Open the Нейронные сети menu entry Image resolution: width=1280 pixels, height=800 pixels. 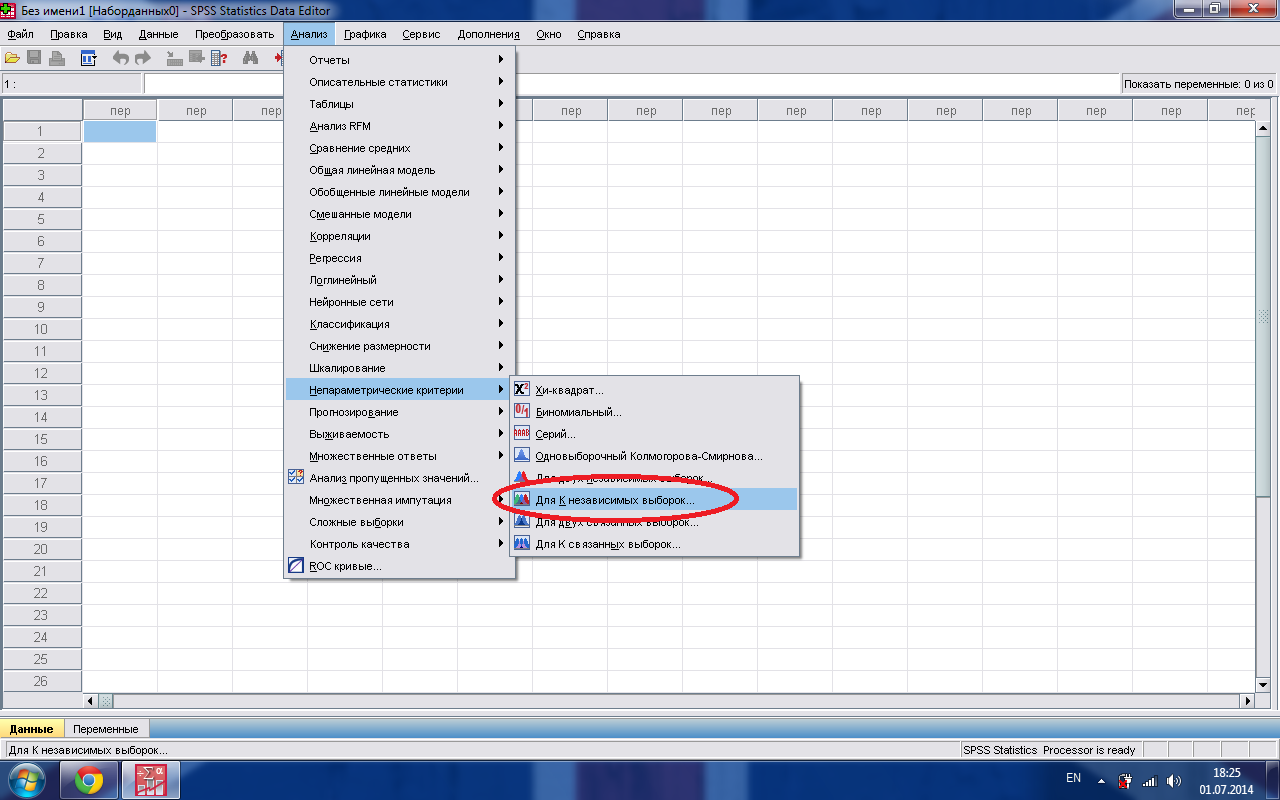[x=400, y=302]
